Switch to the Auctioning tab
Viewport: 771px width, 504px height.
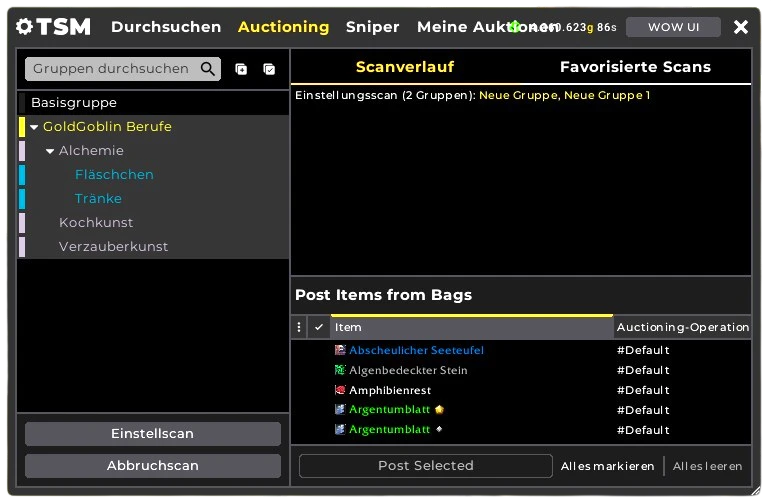tap(284, 27)
